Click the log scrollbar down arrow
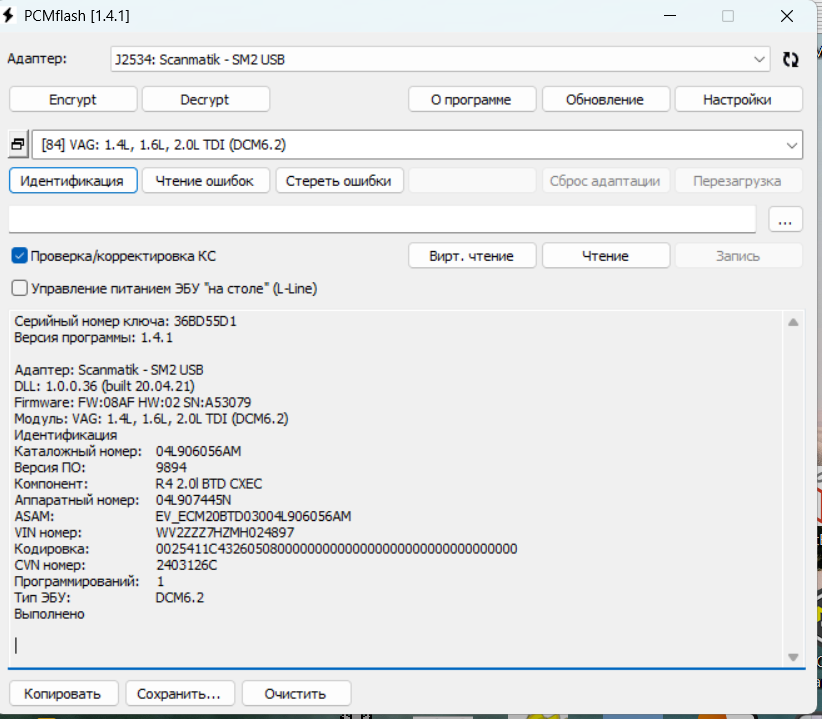Screen dimensions: 822x719 [x=793, y=657]
